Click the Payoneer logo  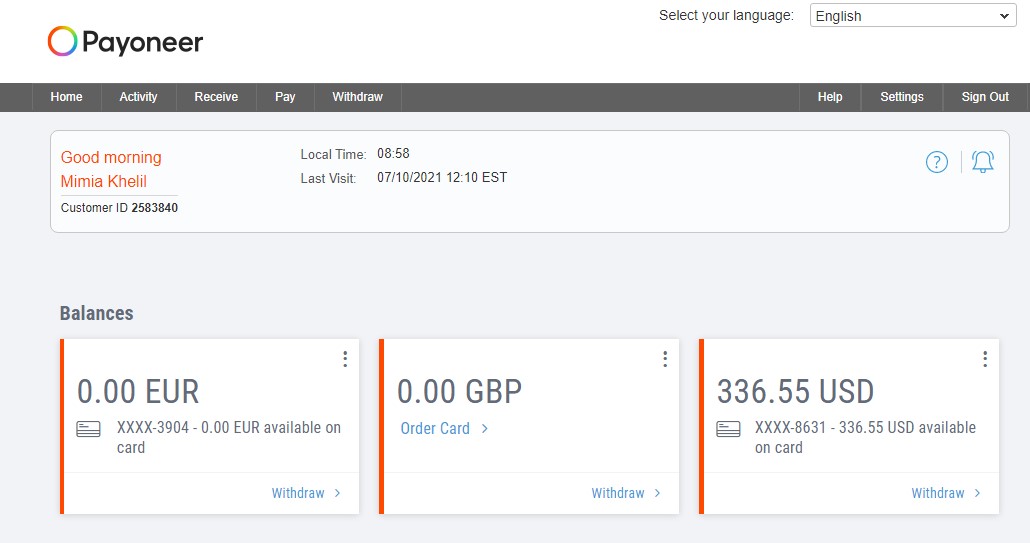tap(125, 42)
